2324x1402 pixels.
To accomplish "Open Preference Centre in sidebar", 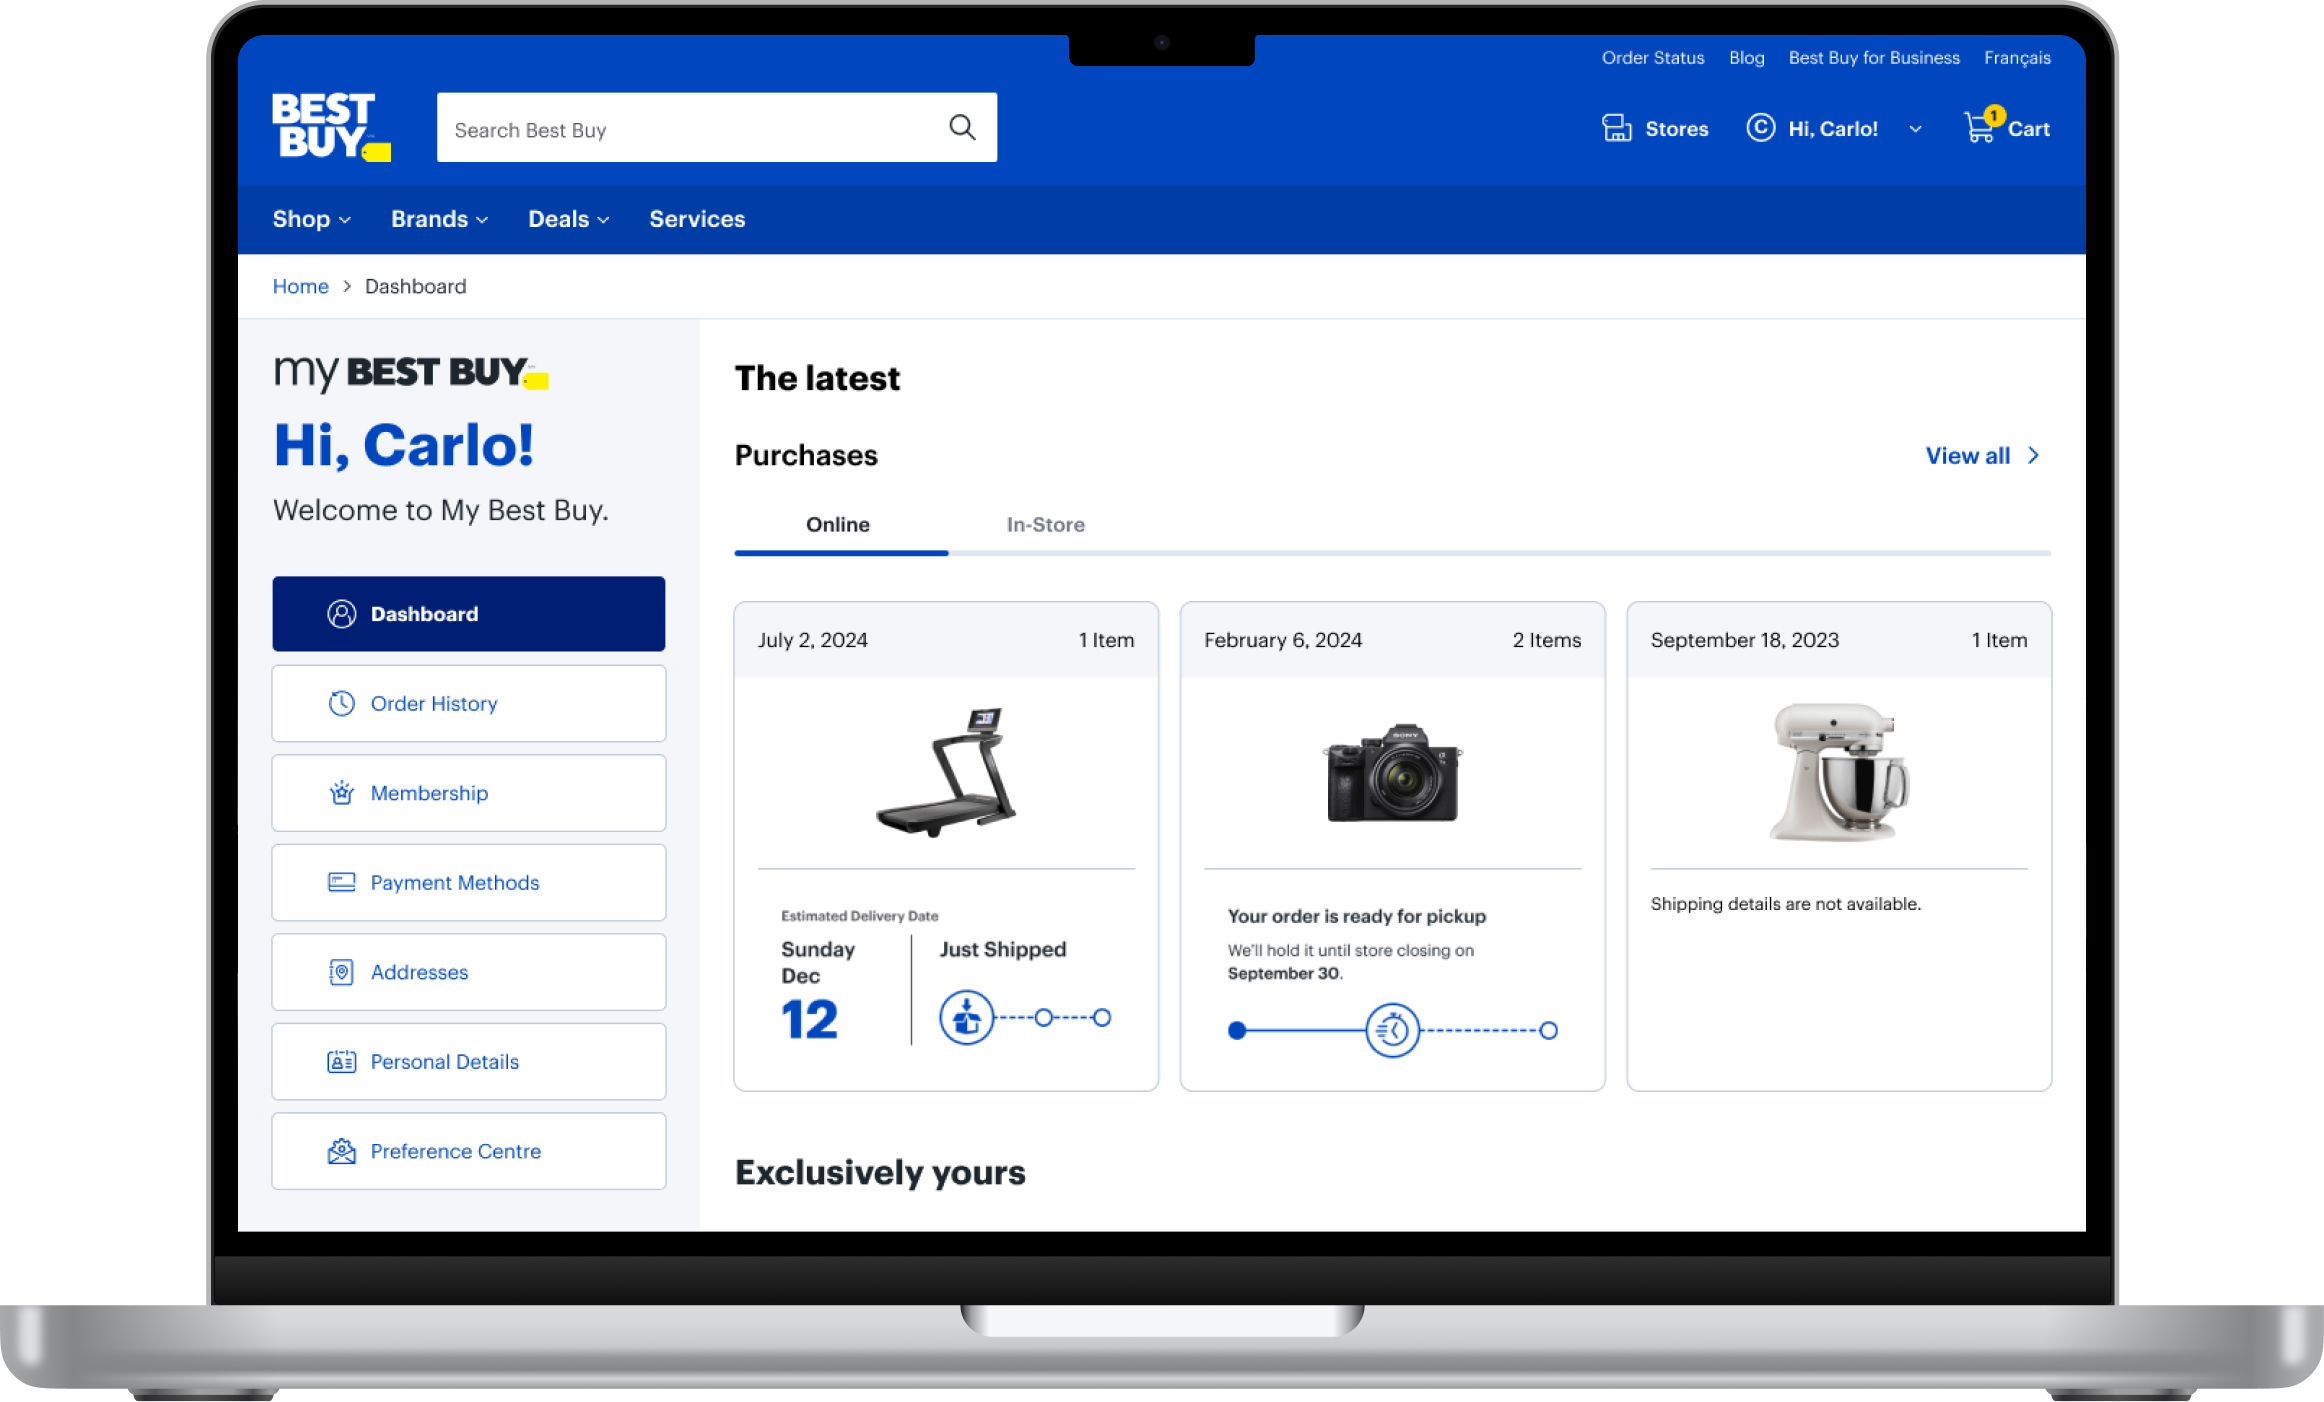I will [468, 1151].
